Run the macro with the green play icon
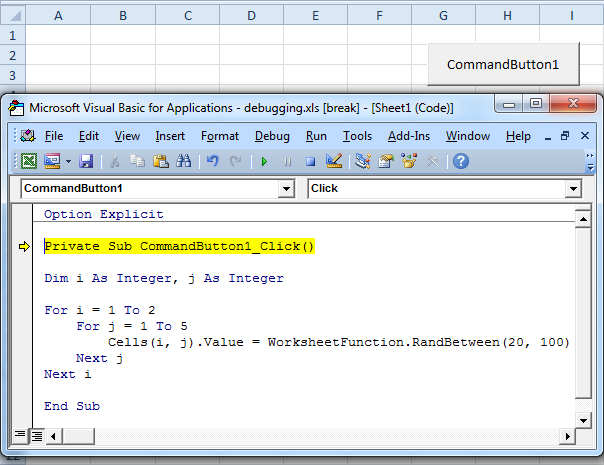 [x=264, y=161]
